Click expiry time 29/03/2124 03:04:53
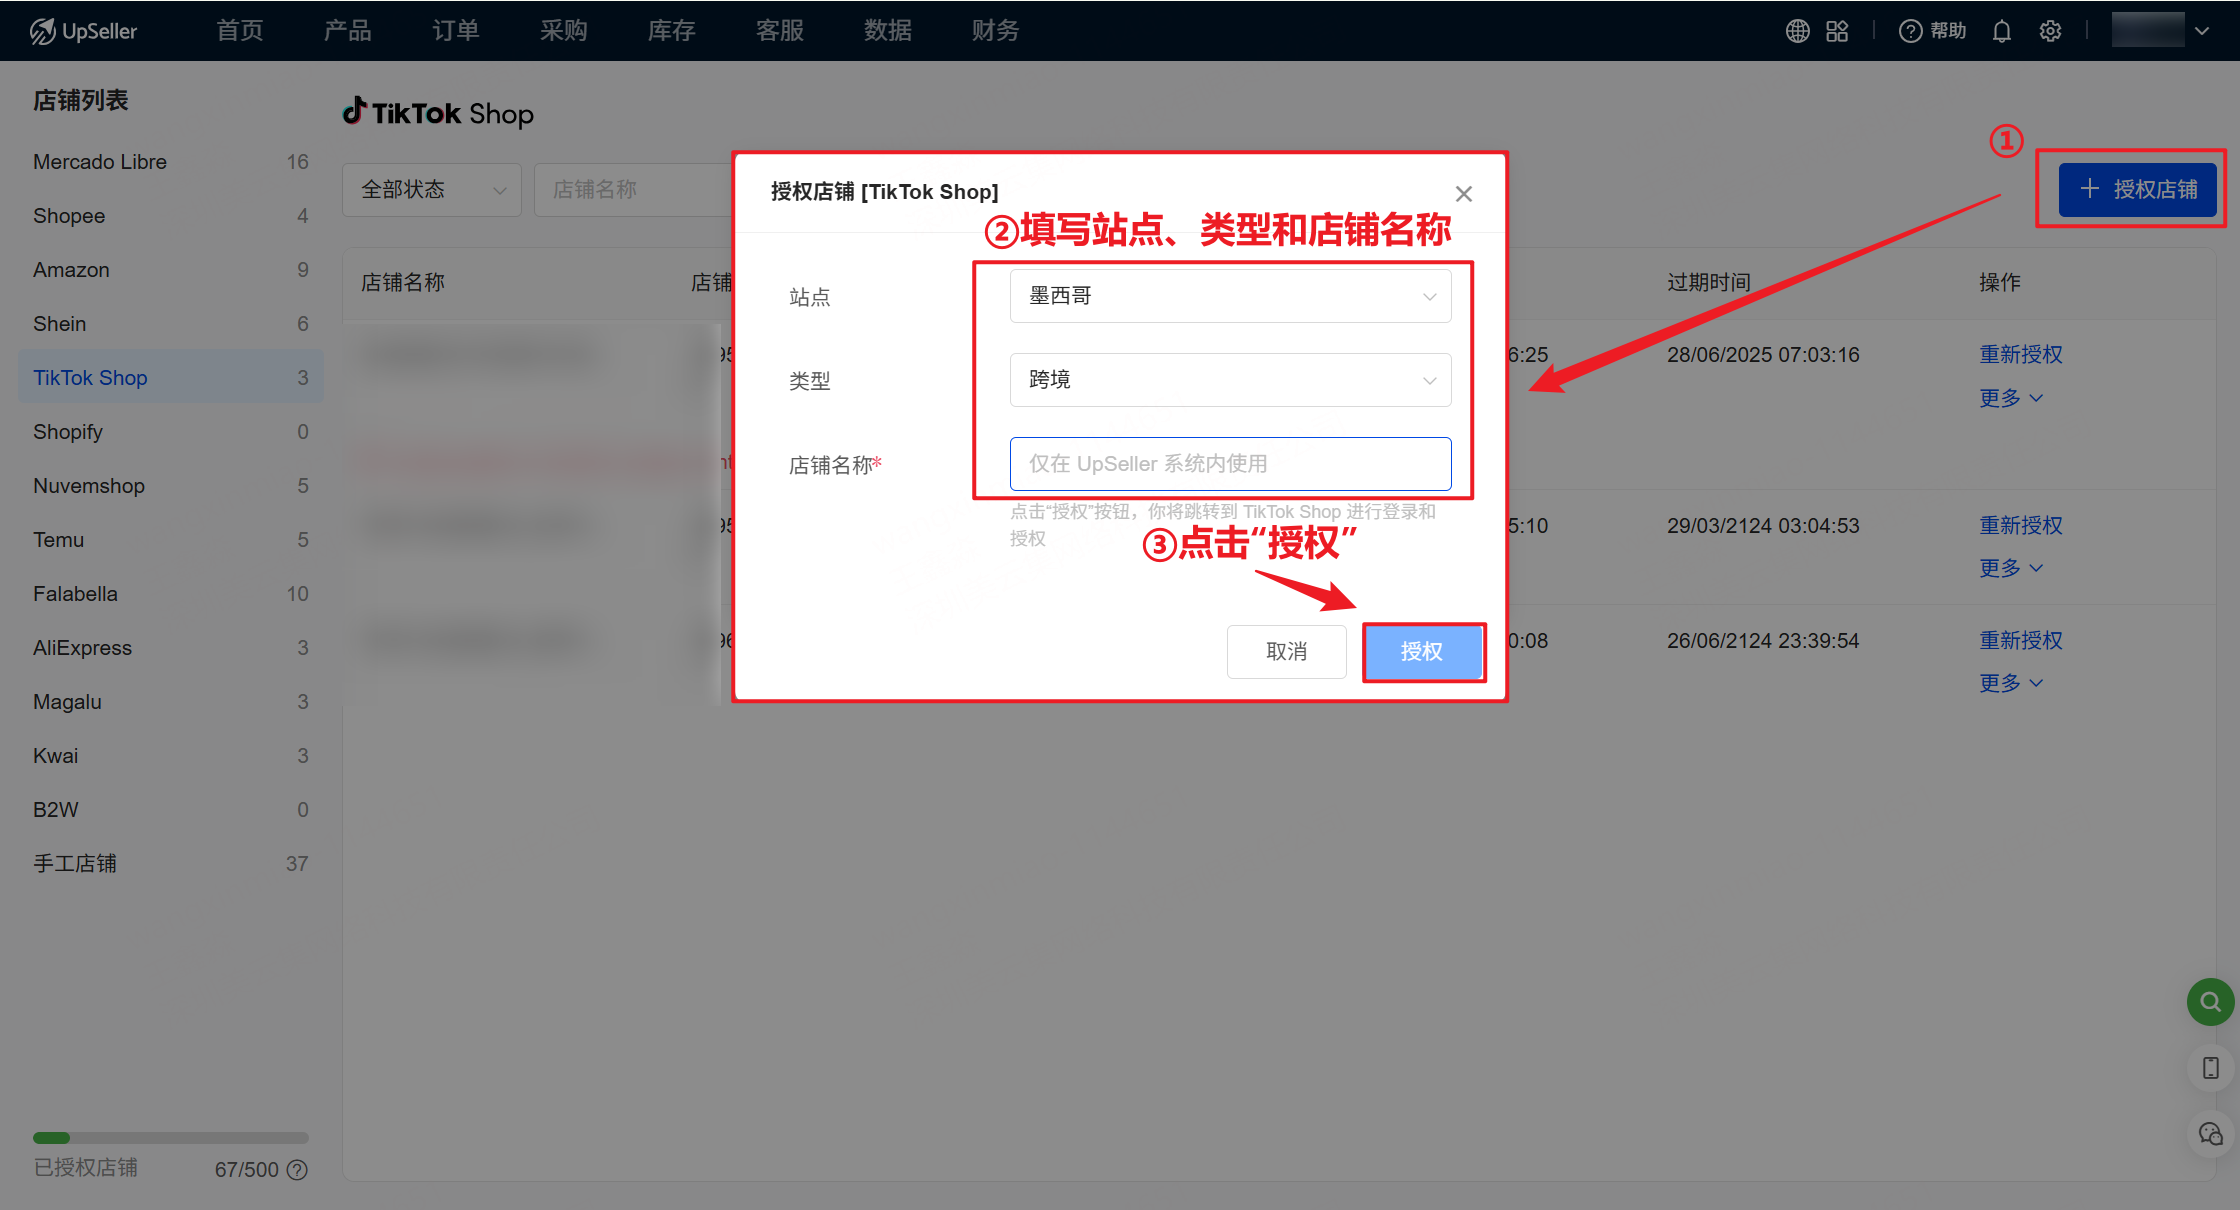2240x1210 pixels. tap(1763, 526)
